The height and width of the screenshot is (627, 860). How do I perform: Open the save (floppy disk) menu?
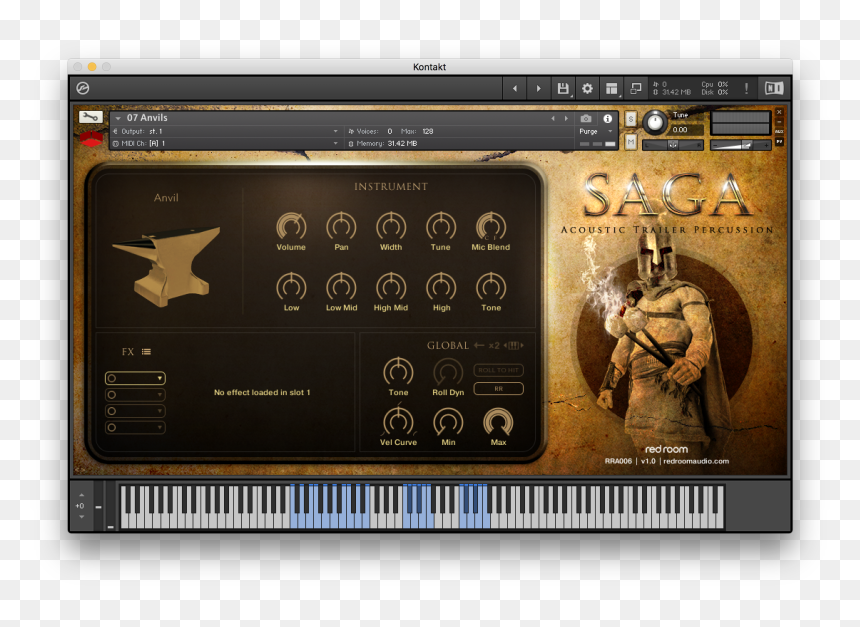tap(563, 88)
